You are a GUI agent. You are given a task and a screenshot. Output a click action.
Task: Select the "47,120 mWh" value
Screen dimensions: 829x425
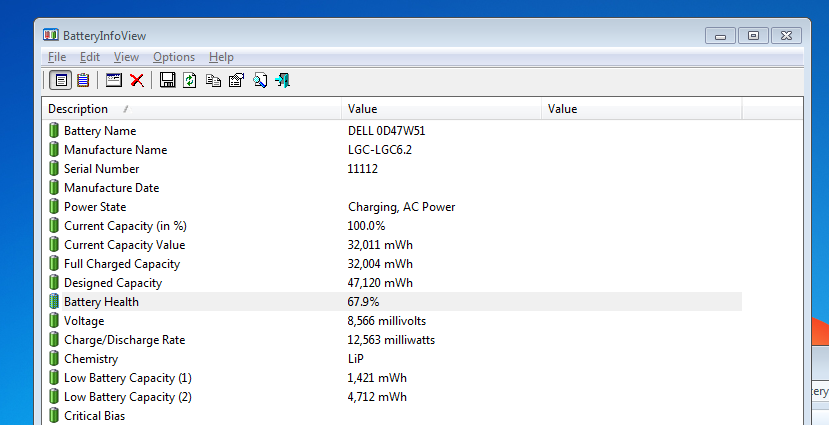point(380,283)
